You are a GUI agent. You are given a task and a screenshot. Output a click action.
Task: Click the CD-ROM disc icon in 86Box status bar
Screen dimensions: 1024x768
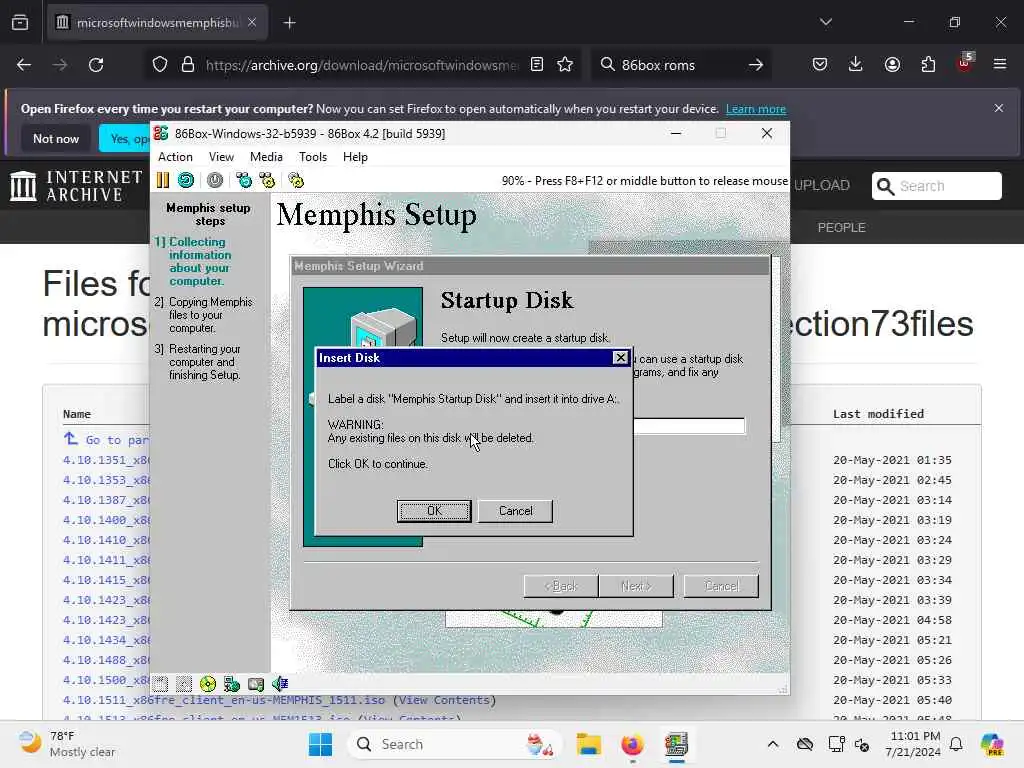208,684
